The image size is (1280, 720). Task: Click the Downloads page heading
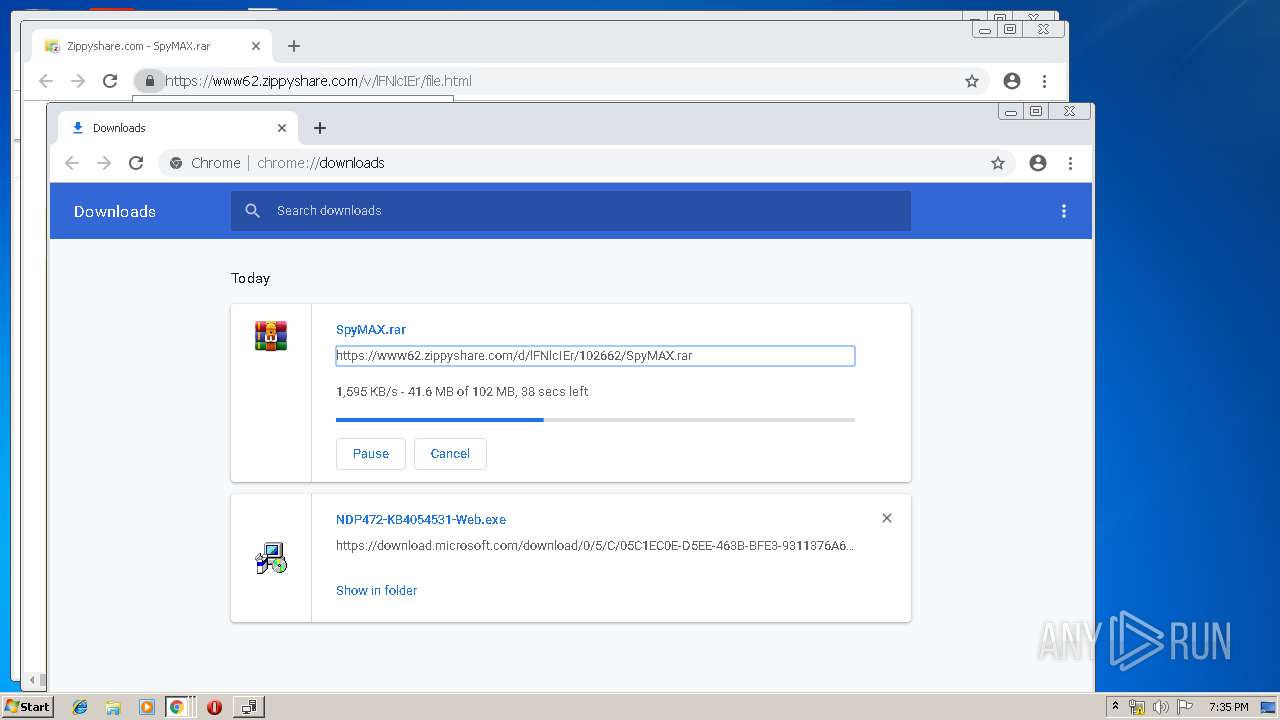pyautogui.click(x=115, y=211)
